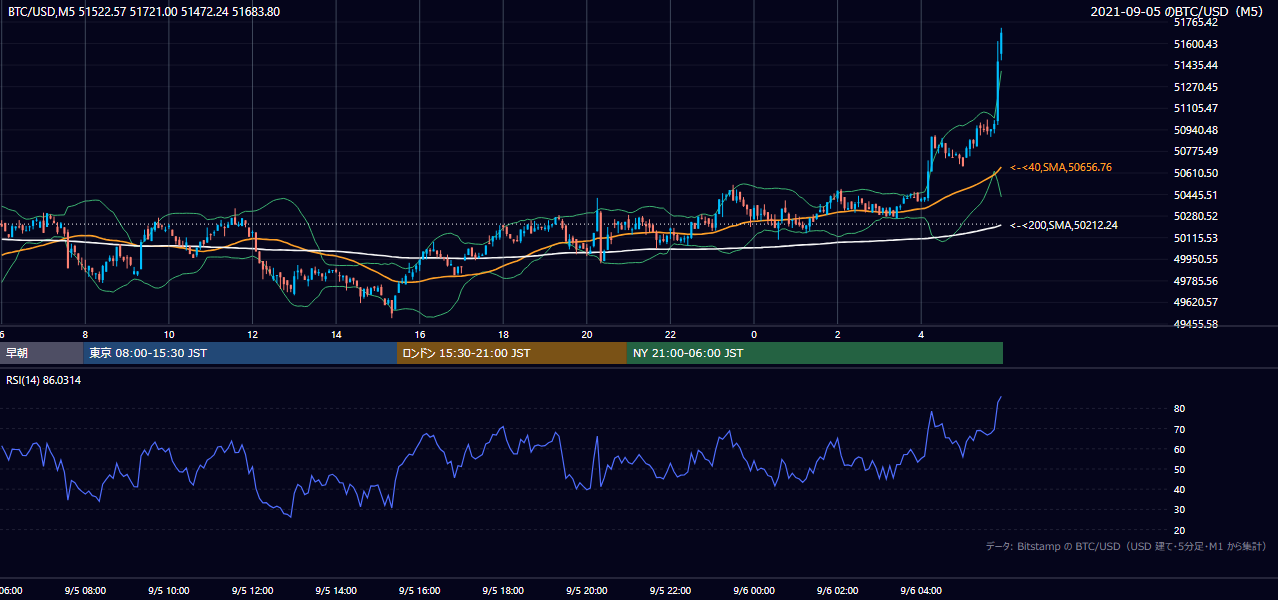Select the 早朝 session bar
The height and width of the screenshot is (600, 1278).
[41, 353]
